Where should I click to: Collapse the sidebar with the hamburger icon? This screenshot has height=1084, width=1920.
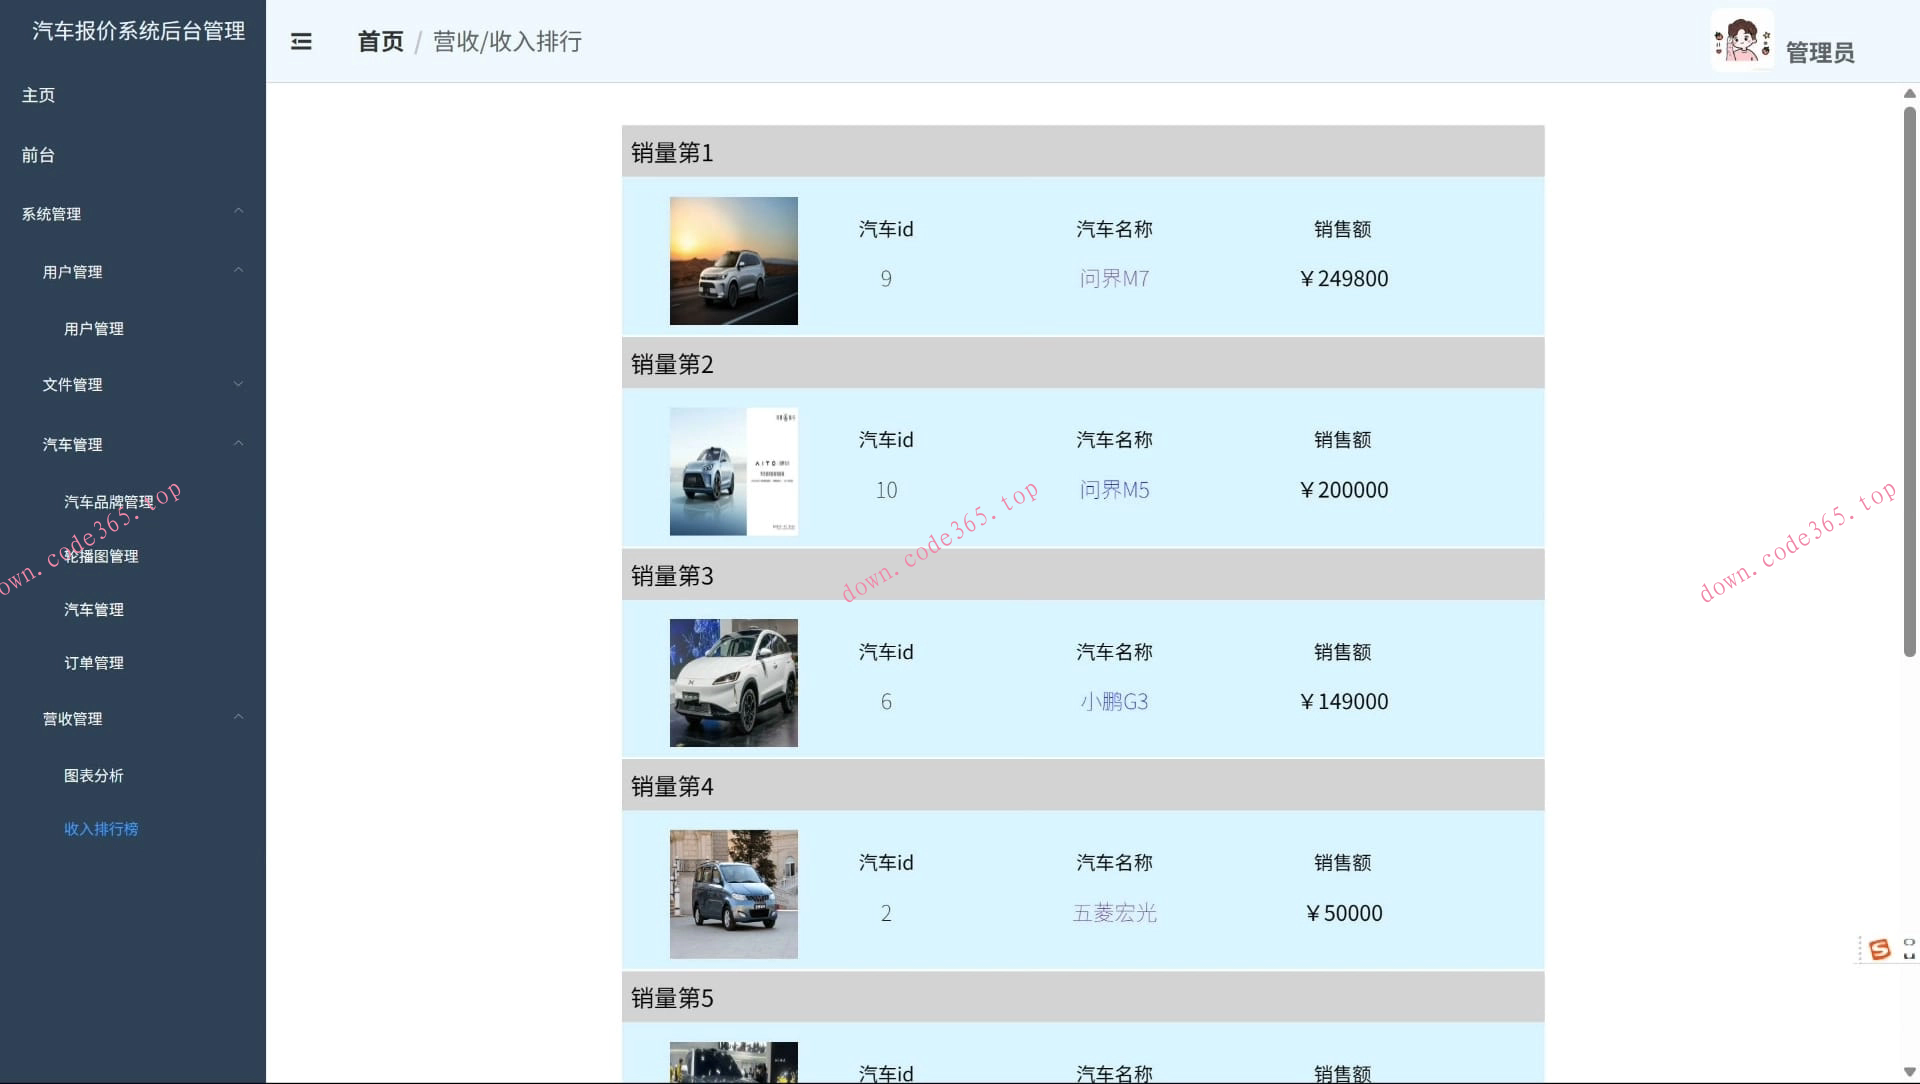coord(301,41)
